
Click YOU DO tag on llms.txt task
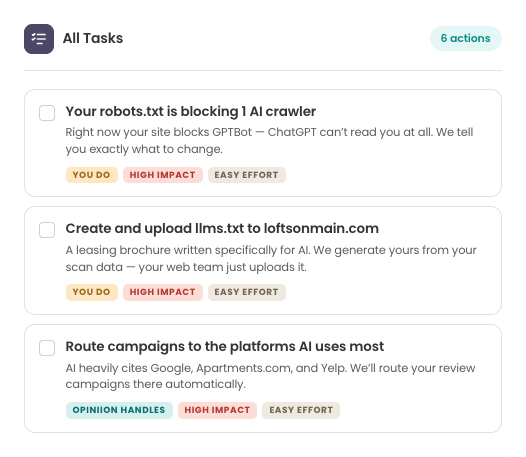tap(92, 292)
